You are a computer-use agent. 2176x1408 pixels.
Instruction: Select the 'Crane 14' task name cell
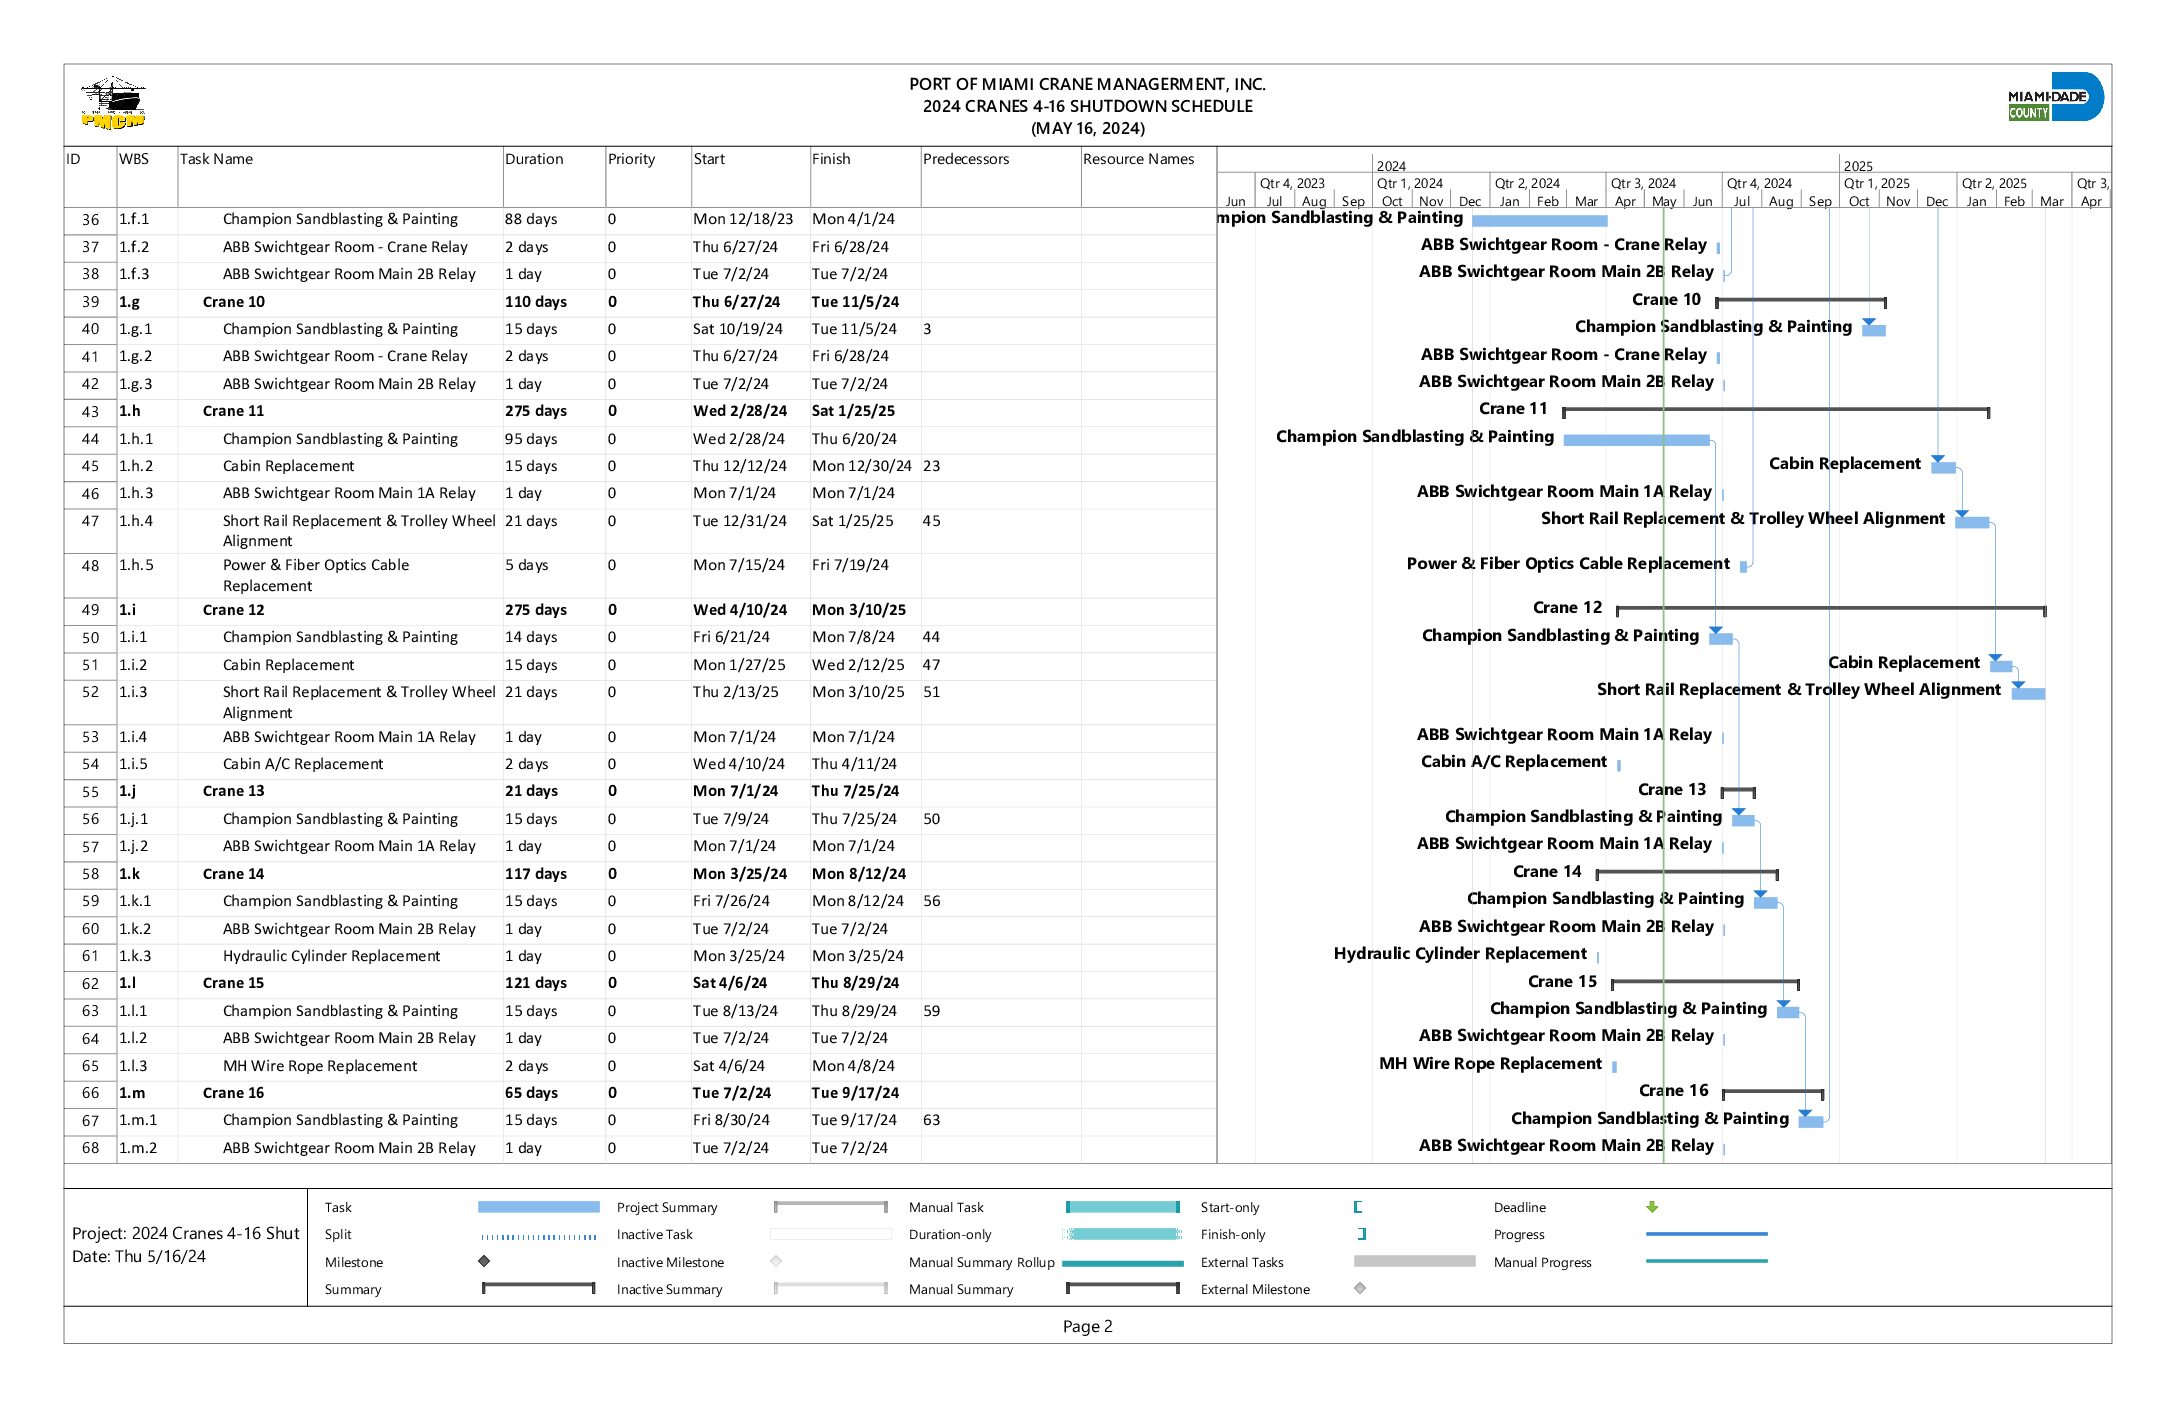340,874
